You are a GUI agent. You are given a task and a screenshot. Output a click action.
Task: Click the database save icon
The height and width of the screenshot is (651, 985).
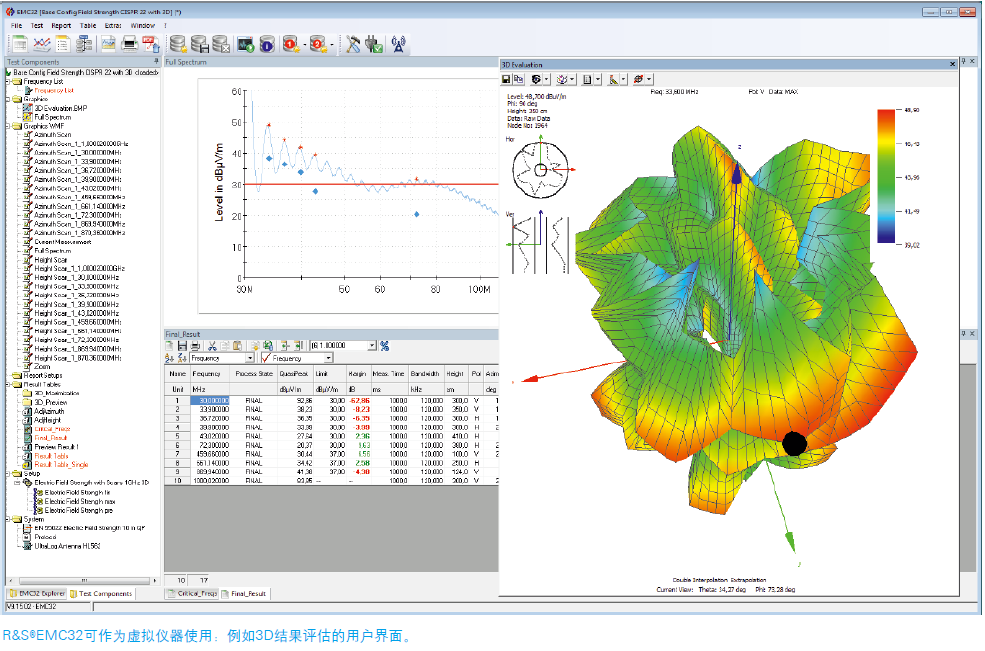[200, 44]
